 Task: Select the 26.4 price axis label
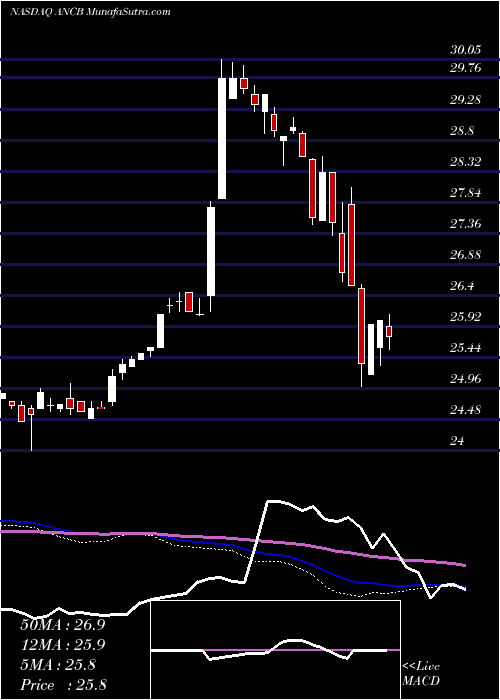[462, 286]
